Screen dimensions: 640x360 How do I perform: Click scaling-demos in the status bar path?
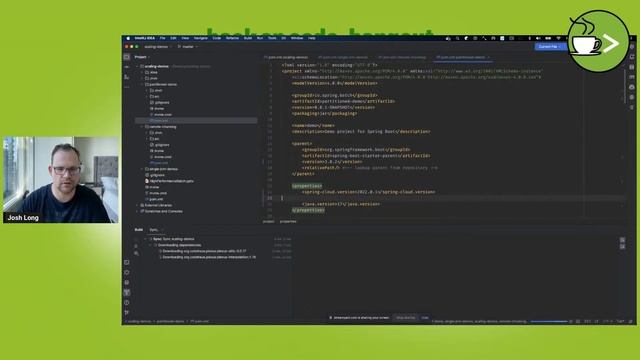click(x=139, y=322)
